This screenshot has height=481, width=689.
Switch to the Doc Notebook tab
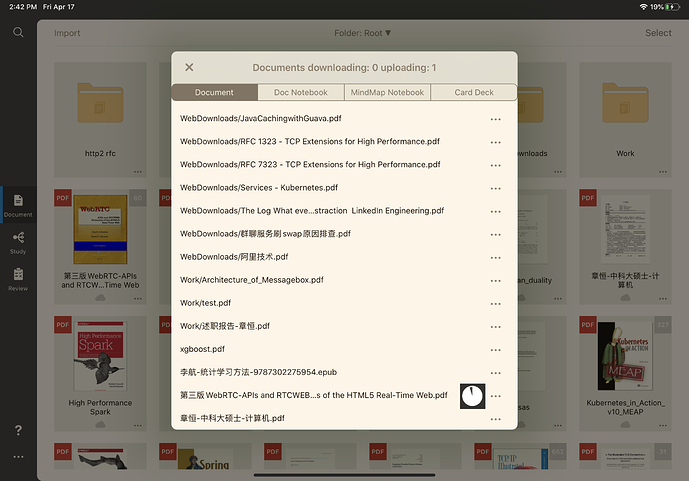(x=301, y=92)
